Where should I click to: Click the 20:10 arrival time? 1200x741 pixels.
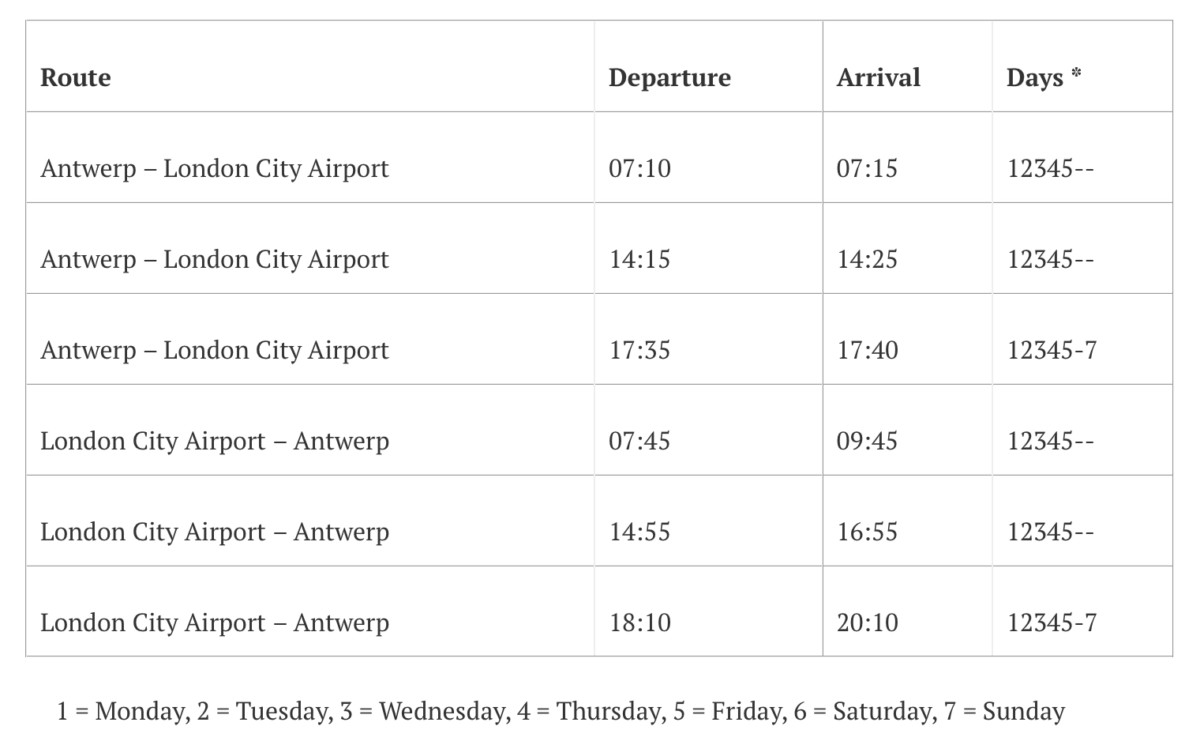coord(867,623)
